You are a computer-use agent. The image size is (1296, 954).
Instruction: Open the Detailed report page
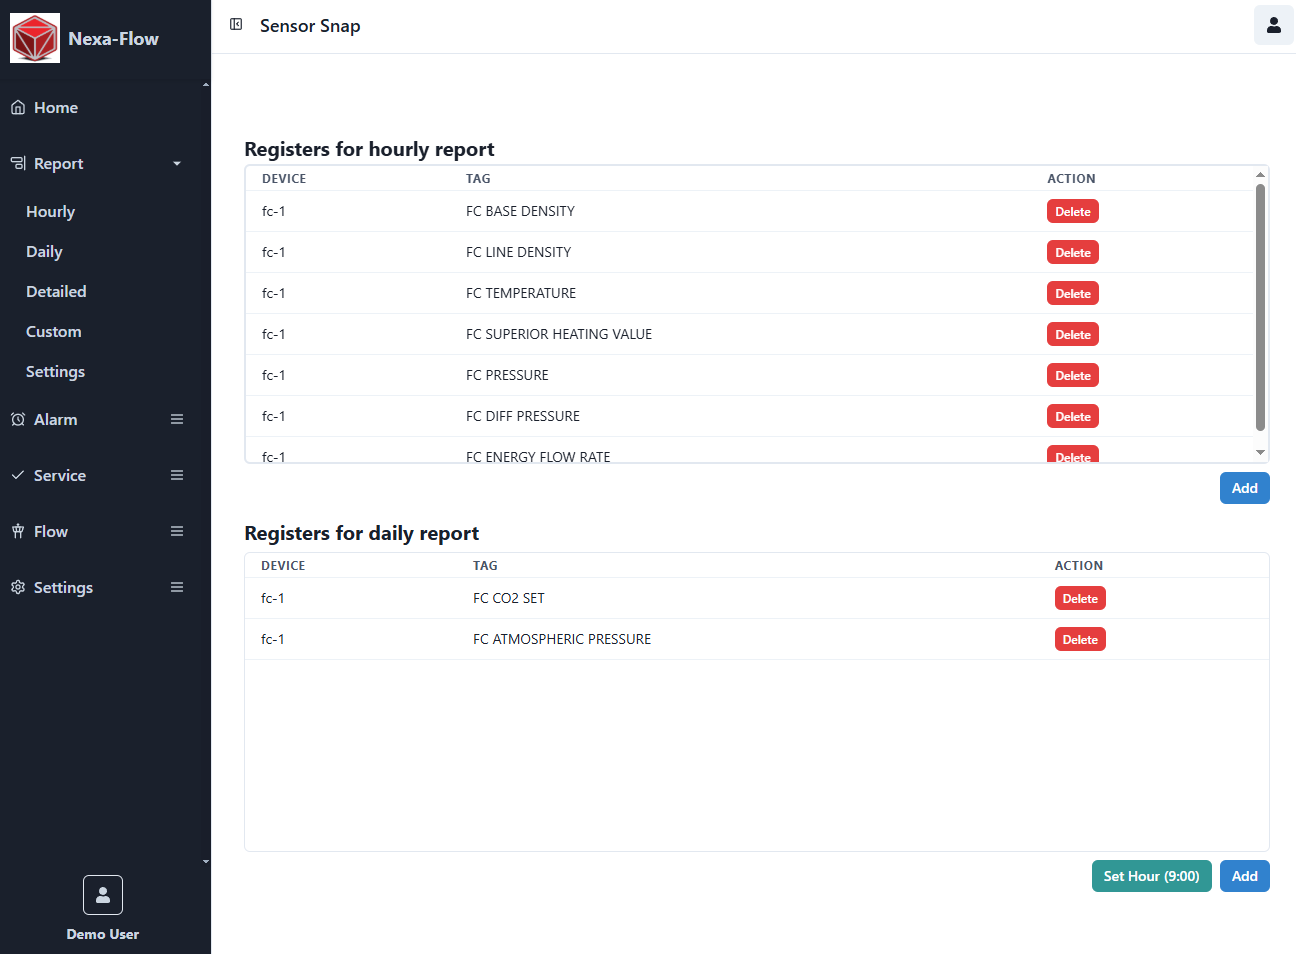[56, 292]
